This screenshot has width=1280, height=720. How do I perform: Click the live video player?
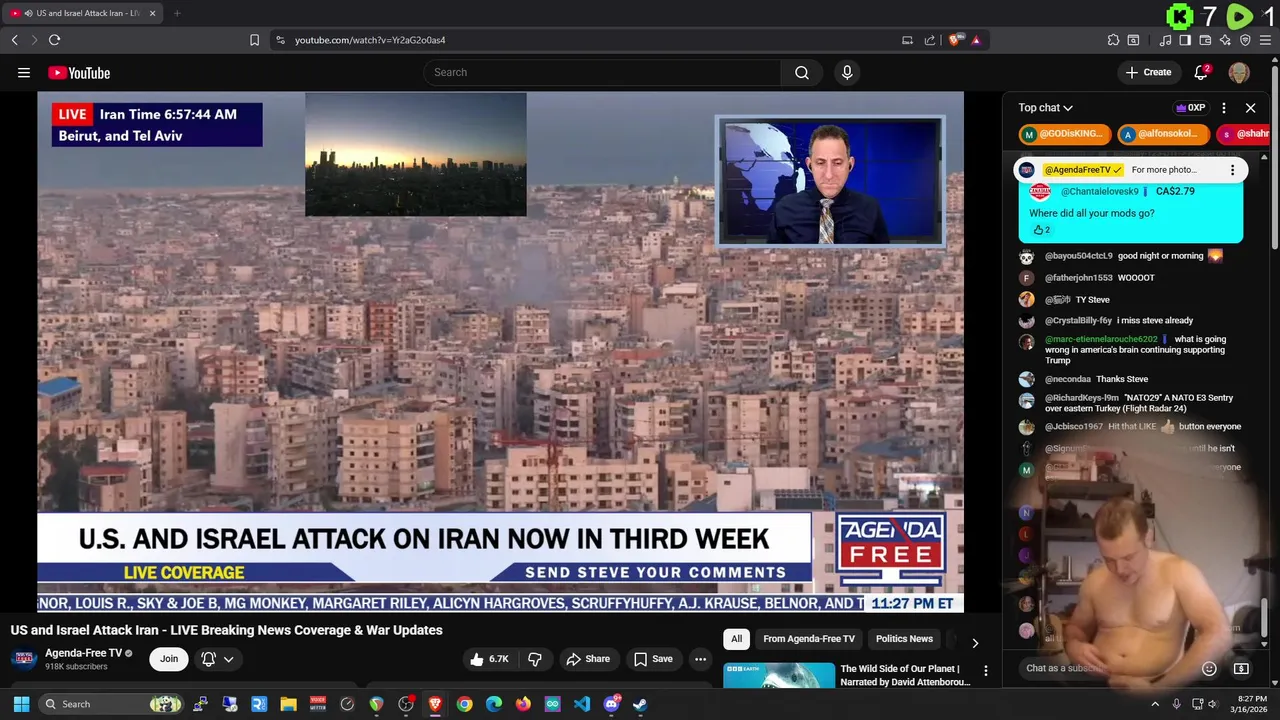tap(500, 352)
